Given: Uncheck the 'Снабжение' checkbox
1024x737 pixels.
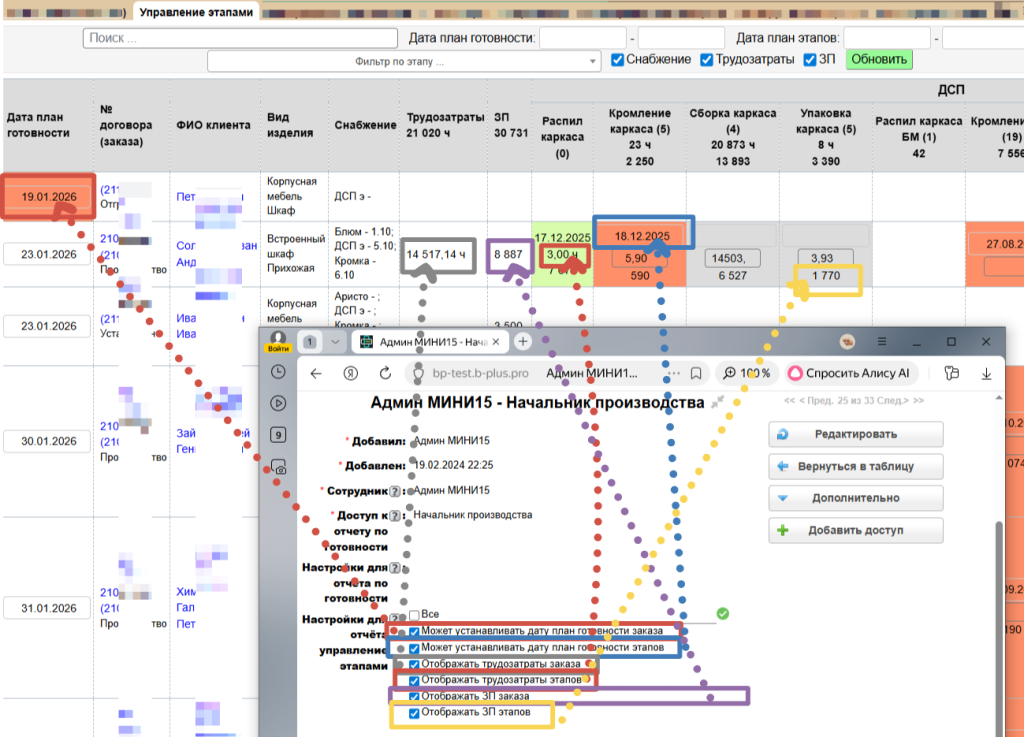Looking at the screenshot, I should click(618, 60).
